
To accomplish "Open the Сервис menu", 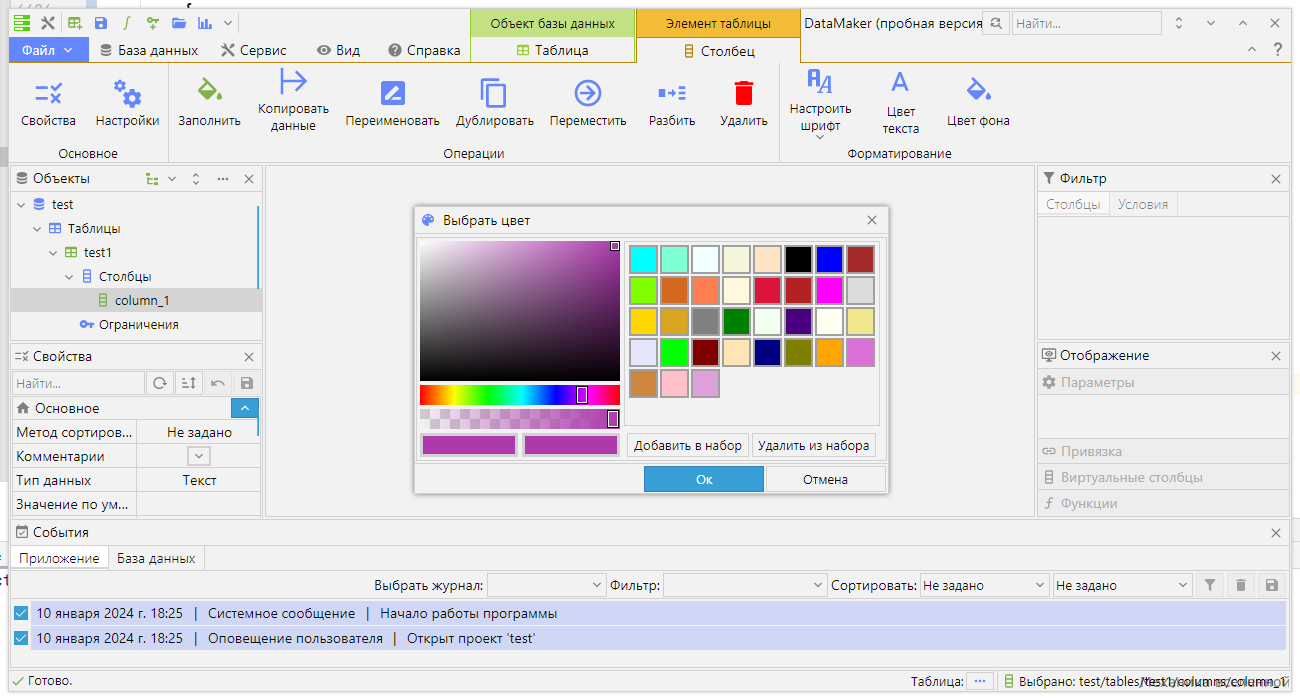I will click(254, 50).
